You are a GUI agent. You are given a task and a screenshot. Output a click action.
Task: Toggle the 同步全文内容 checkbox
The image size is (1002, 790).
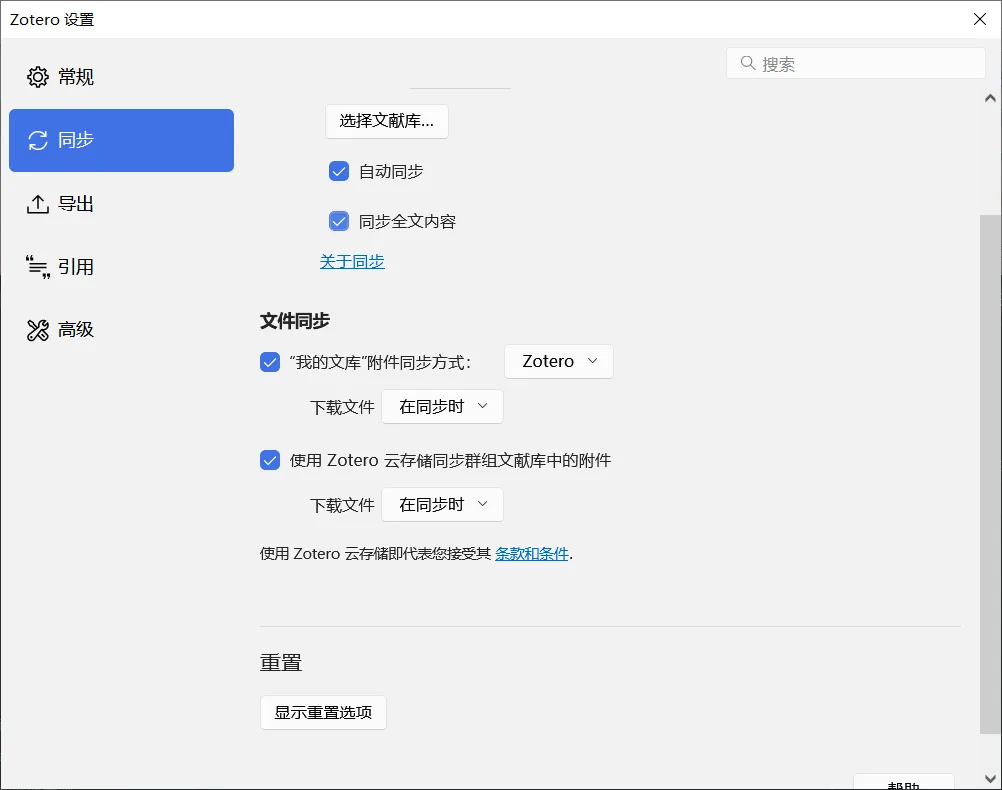[x=339, y=221]
